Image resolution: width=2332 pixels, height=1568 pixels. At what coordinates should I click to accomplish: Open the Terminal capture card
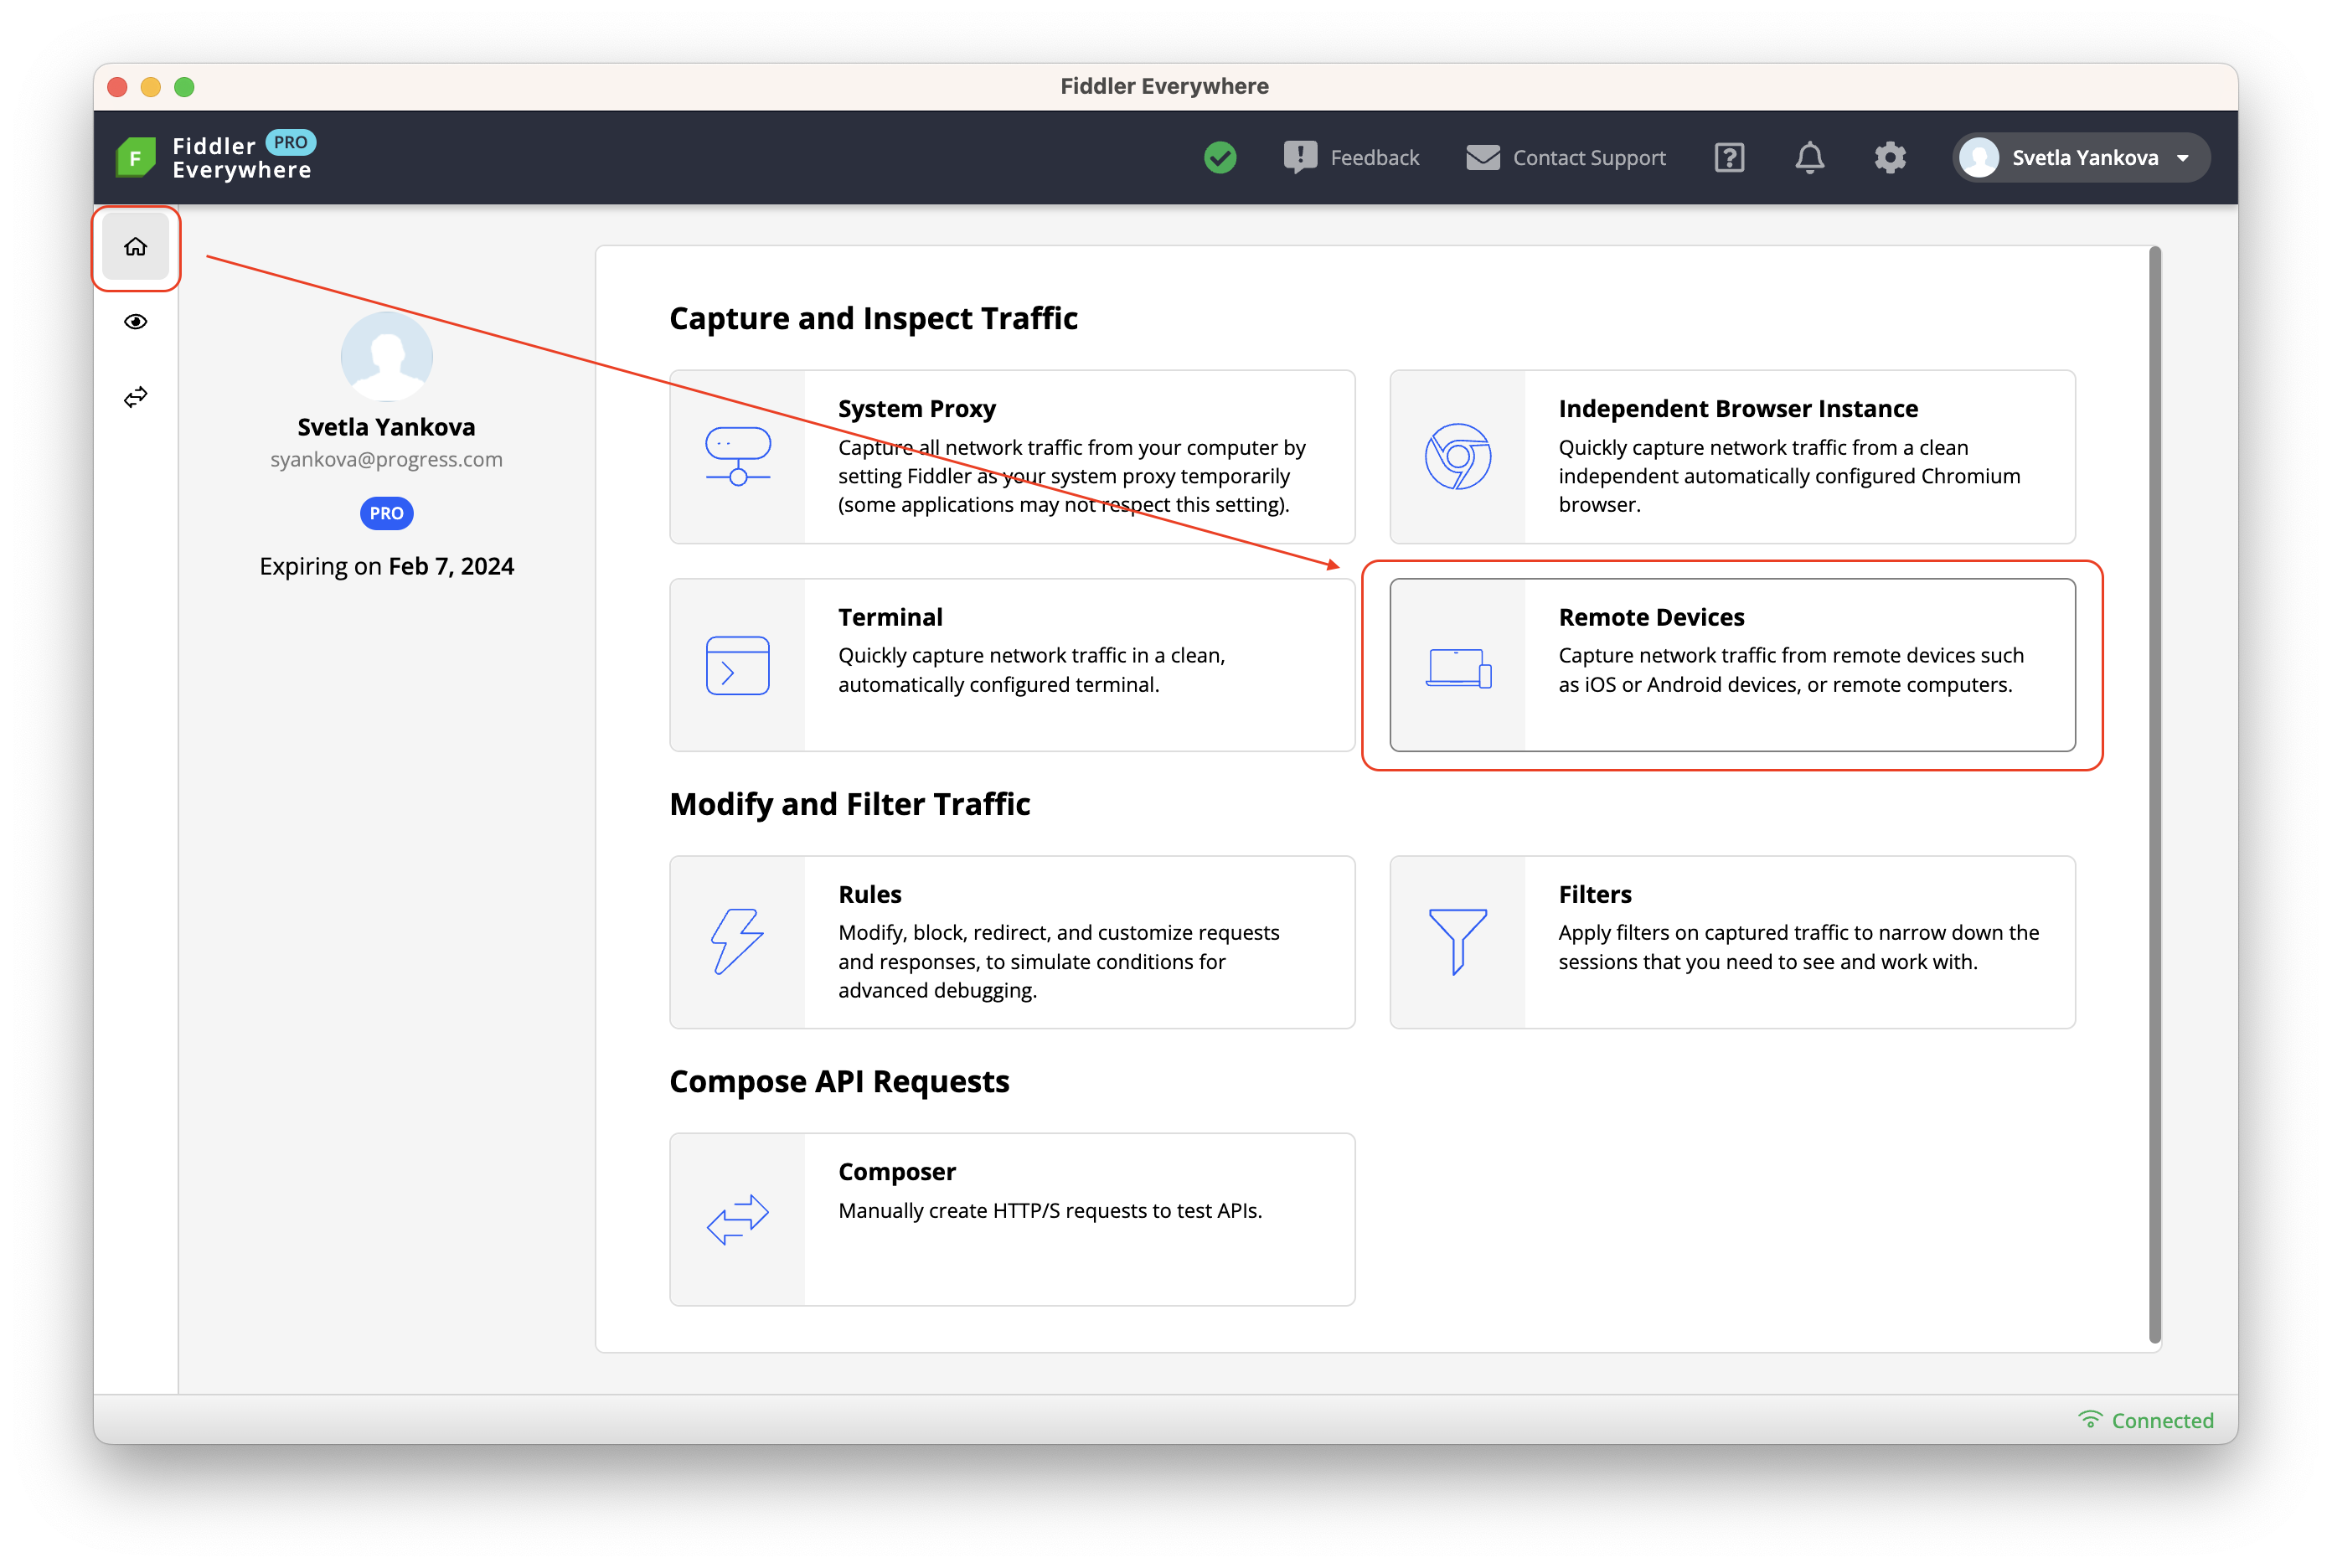click(1012, 665)
